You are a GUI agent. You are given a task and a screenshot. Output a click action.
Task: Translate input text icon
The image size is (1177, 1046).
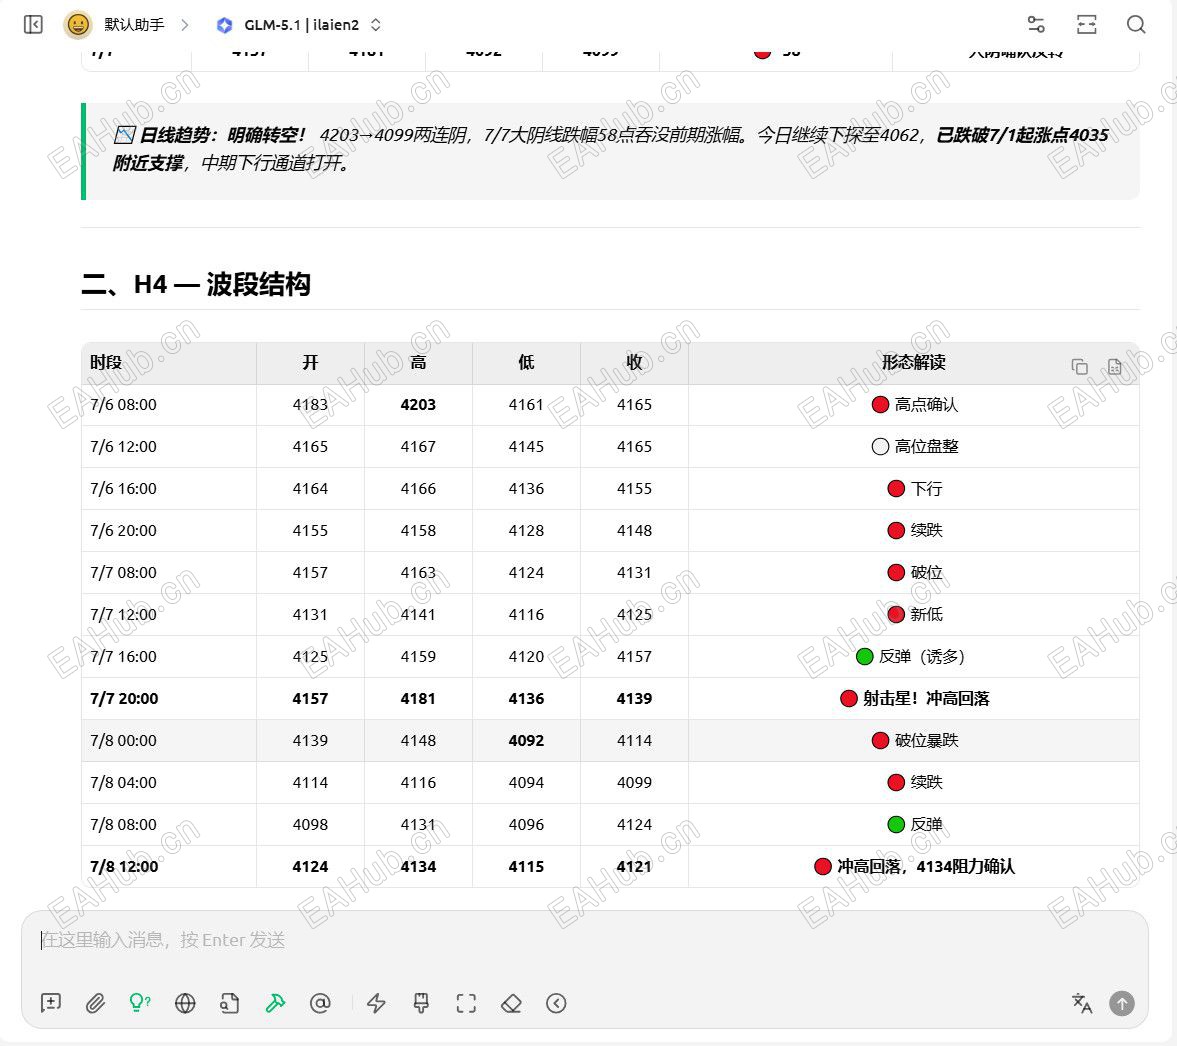pos(1082,1003)
